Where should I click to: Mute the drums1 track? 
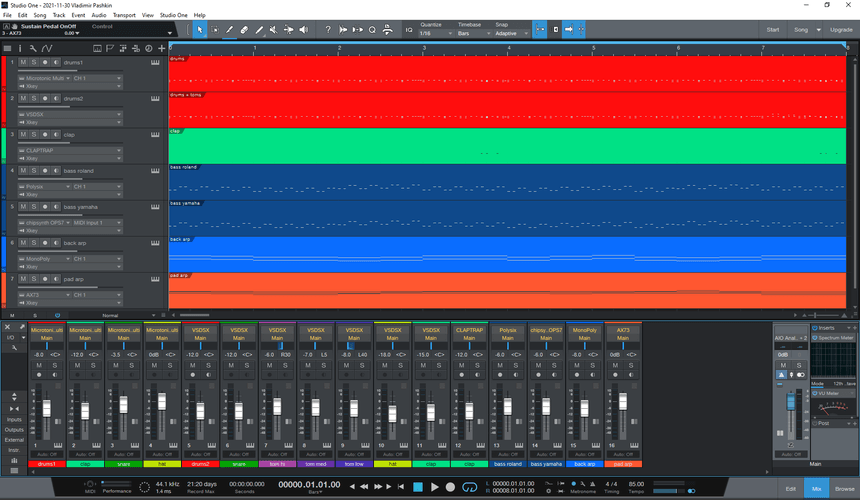[23, 62]
